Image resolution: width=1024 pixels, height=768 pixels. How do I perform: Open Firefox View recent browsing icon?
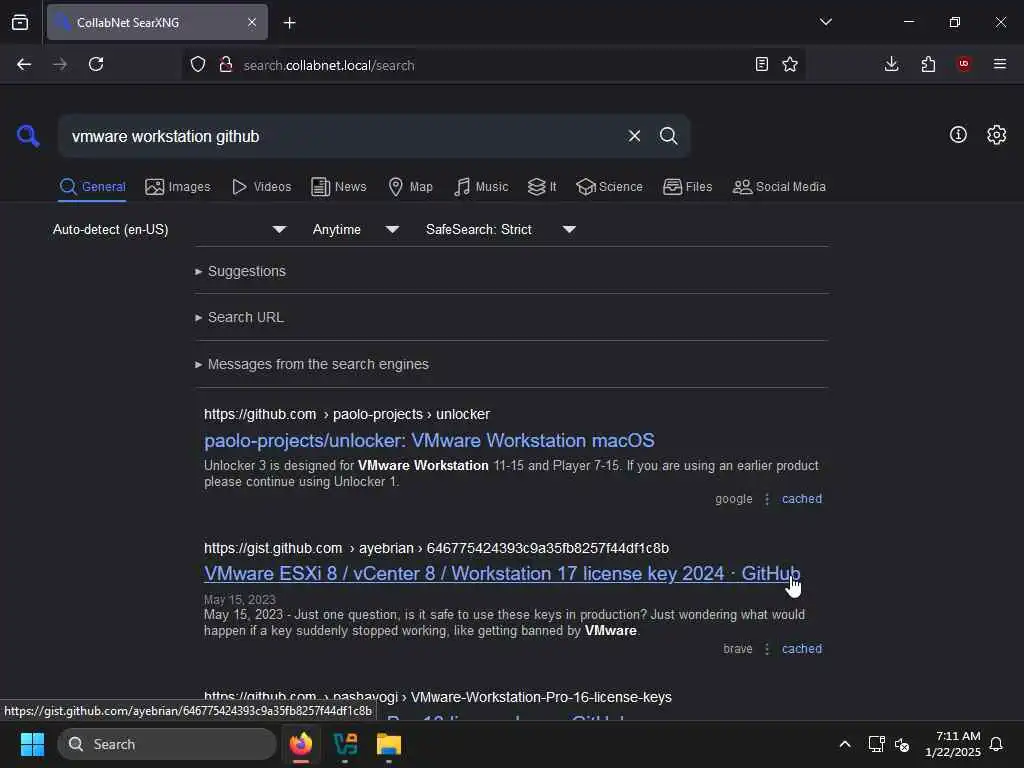tap(20, 22)
